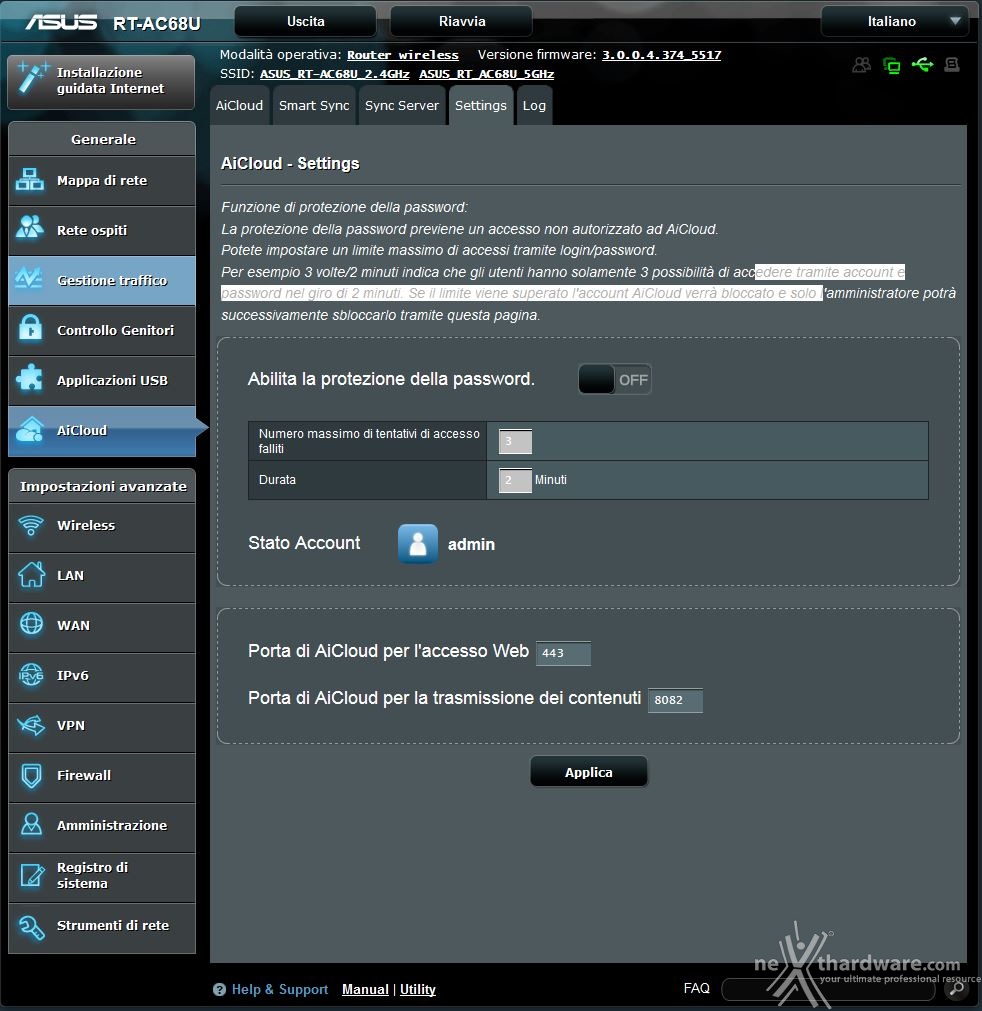The image size is (982, 1011).
Task: Click the Riavvia reboot button
Action: pos(462,21)
